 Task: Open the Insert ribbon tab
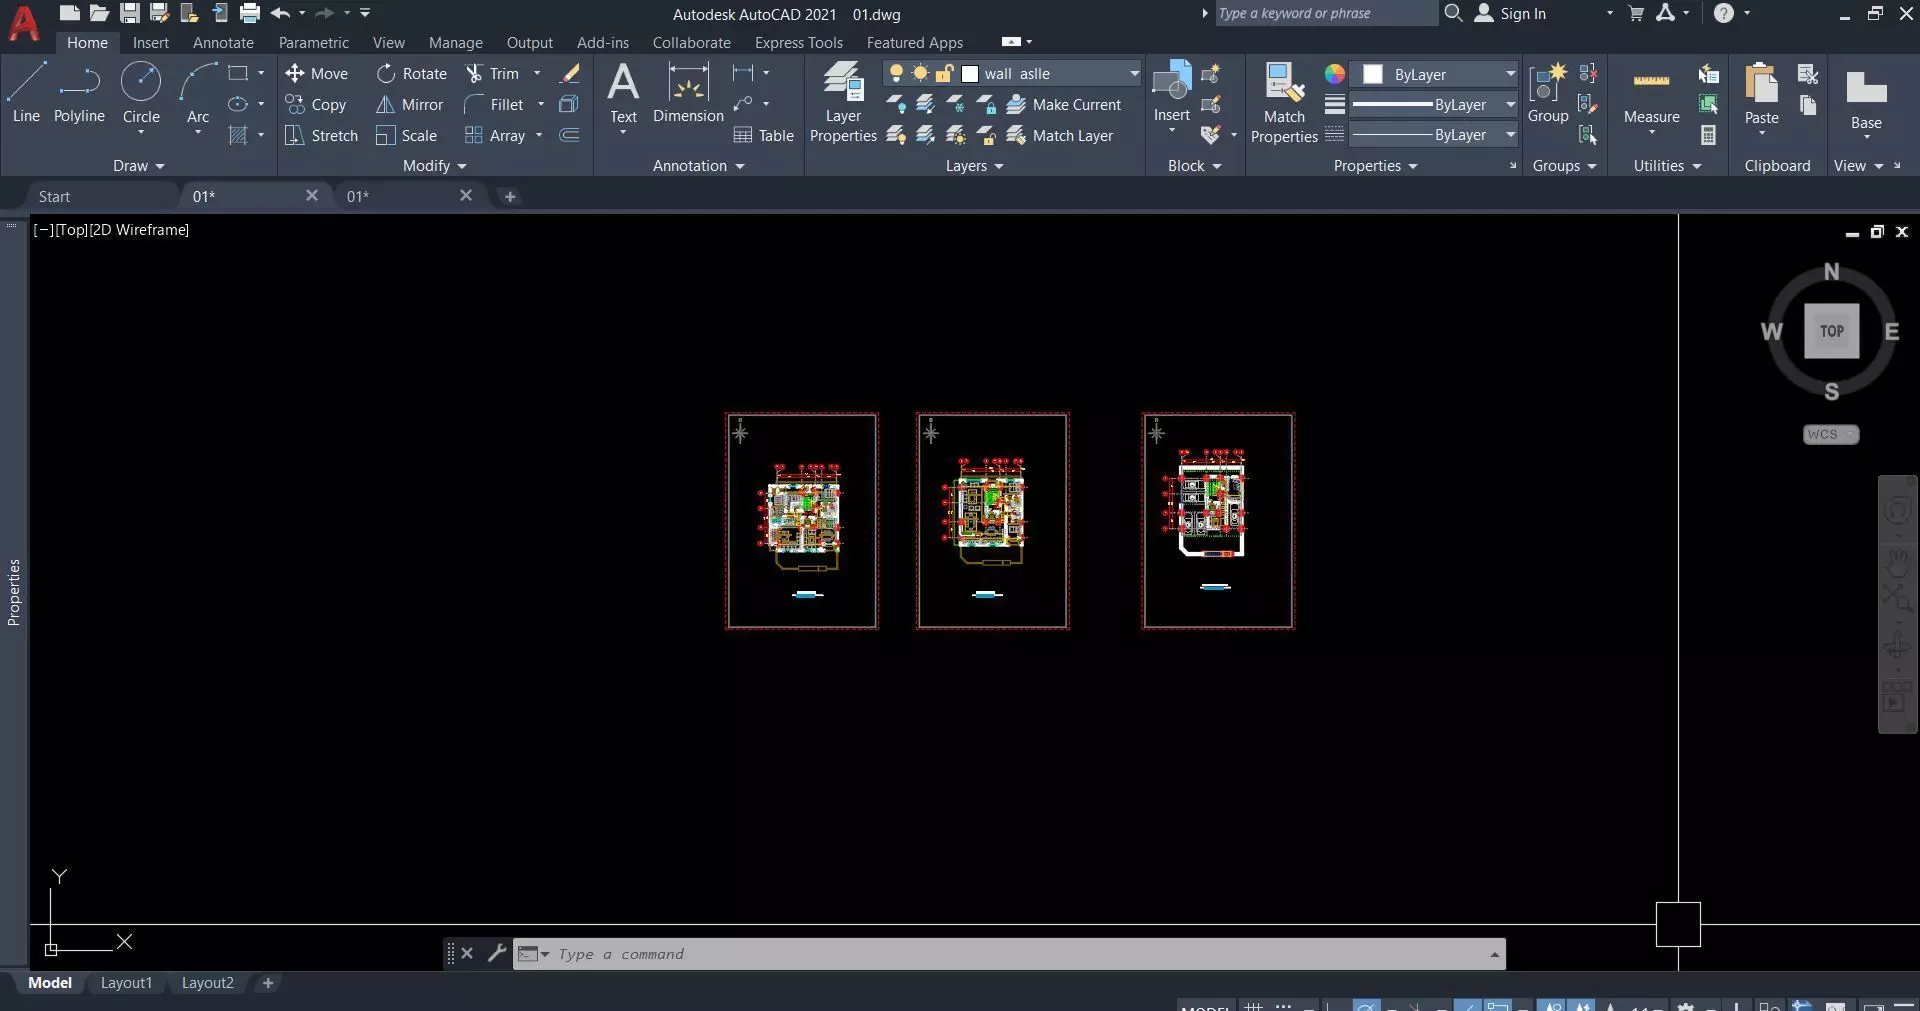pyautogui.click(x=151, y=43)
